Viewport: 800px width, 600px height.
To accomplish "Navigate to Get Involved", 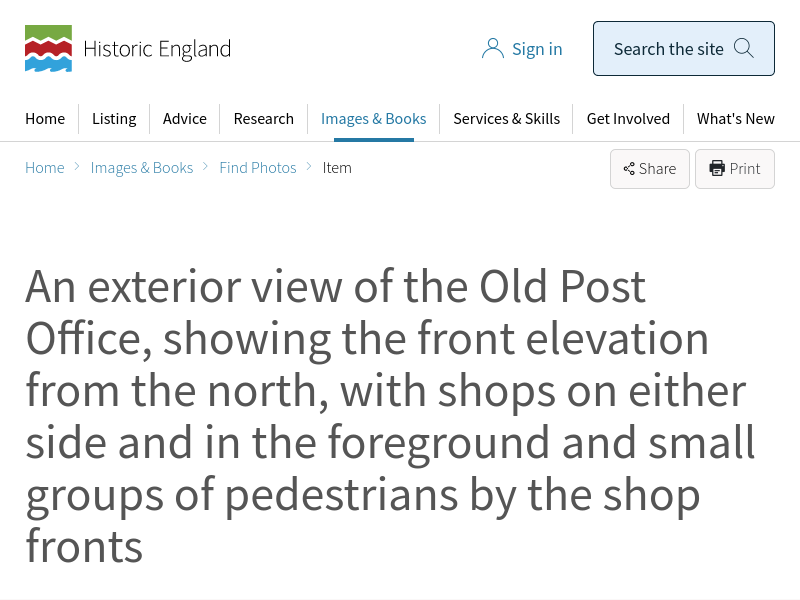I will pyautogui.click(x=628, y=118).
